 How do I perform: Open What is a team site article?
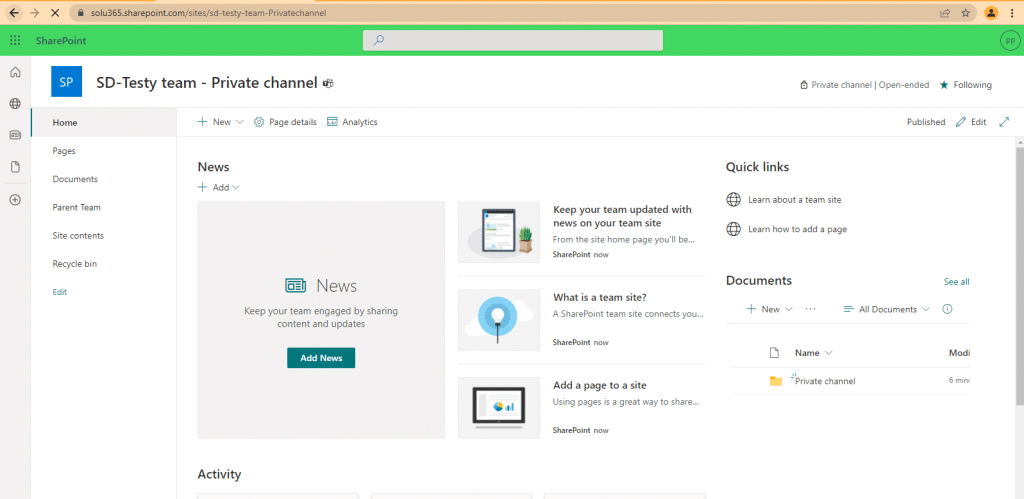coord(600,297)
